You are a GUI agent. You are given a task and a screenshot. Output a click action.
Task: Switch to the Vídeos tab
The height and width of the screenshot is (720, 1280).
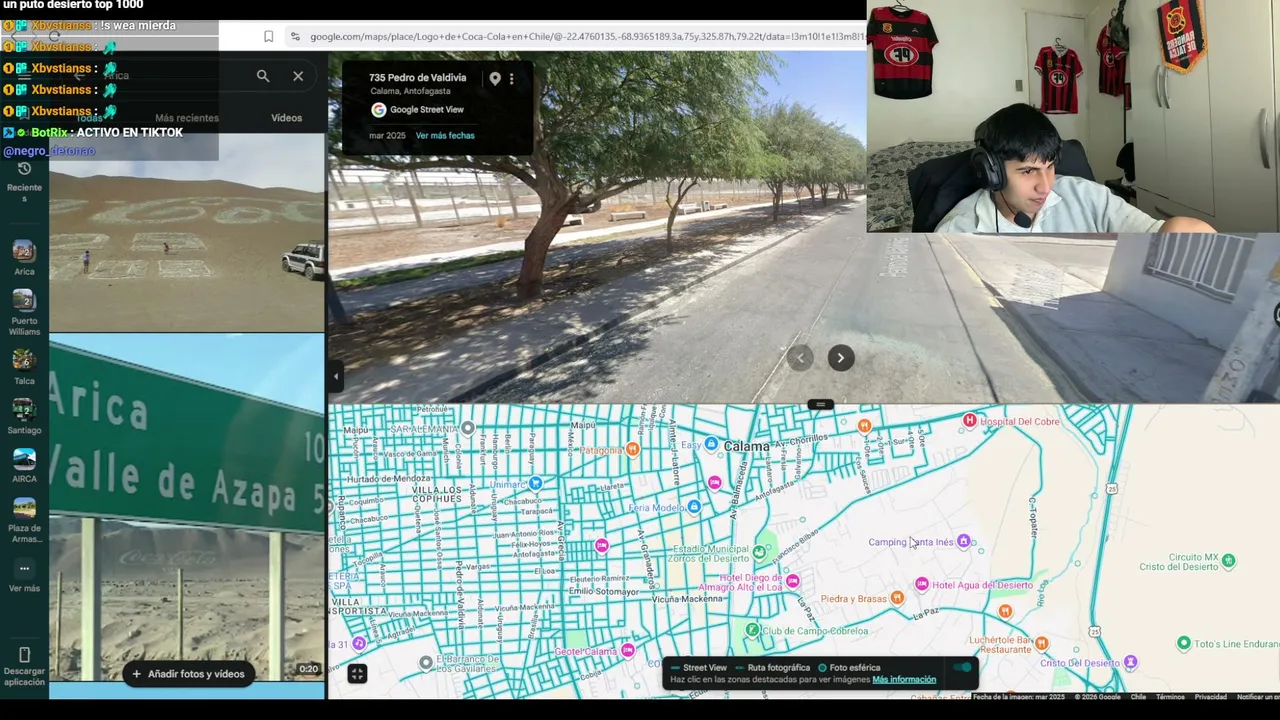286,118
